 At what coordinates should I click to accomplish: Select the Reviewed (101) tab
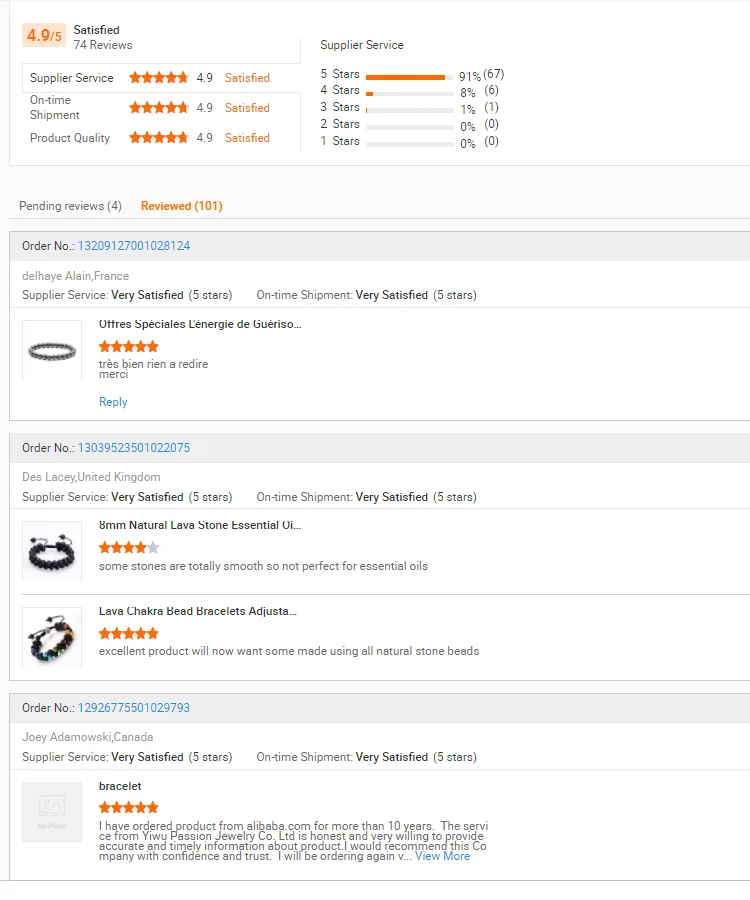(x=181, y=206)
